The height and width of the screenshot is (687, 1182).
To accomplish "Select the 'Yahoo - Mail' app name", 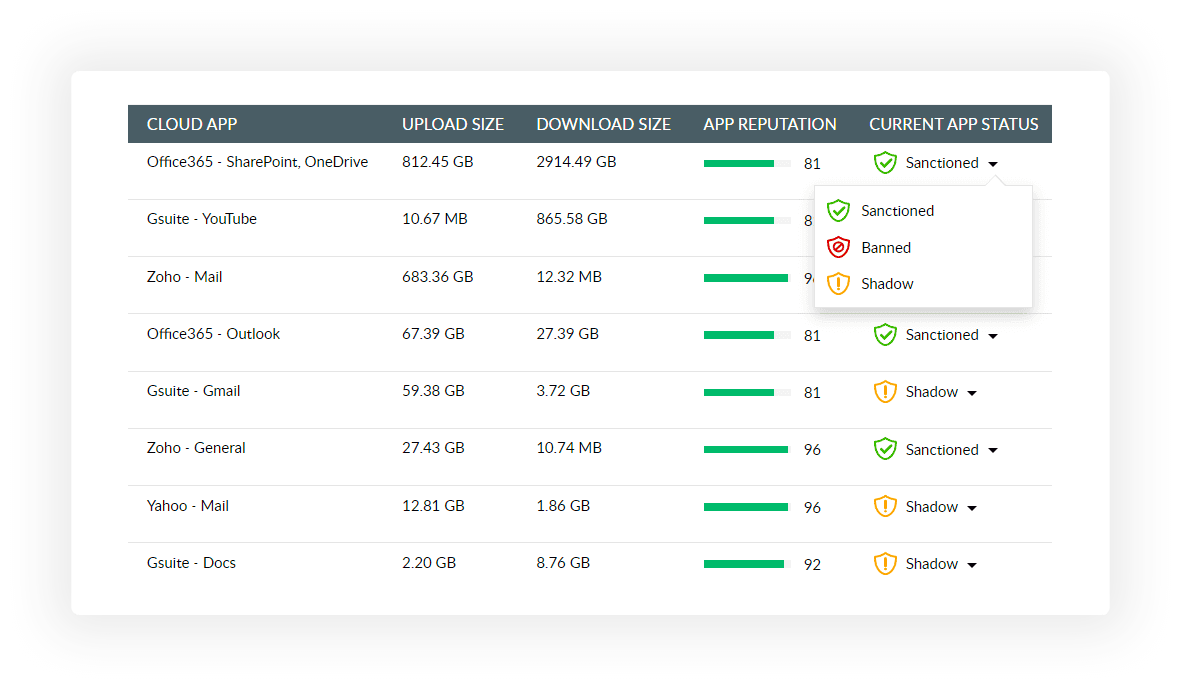I will (188, 506).
